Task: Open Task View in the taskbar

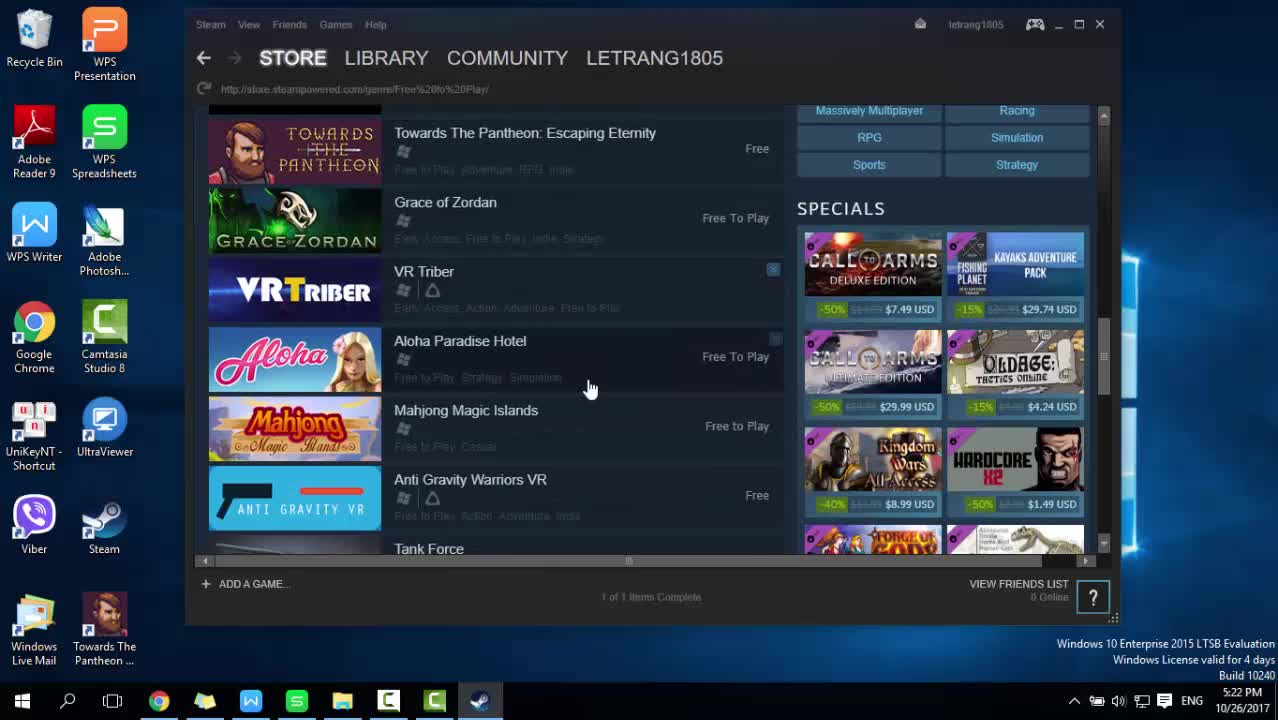Action: (x=113, y=701)
